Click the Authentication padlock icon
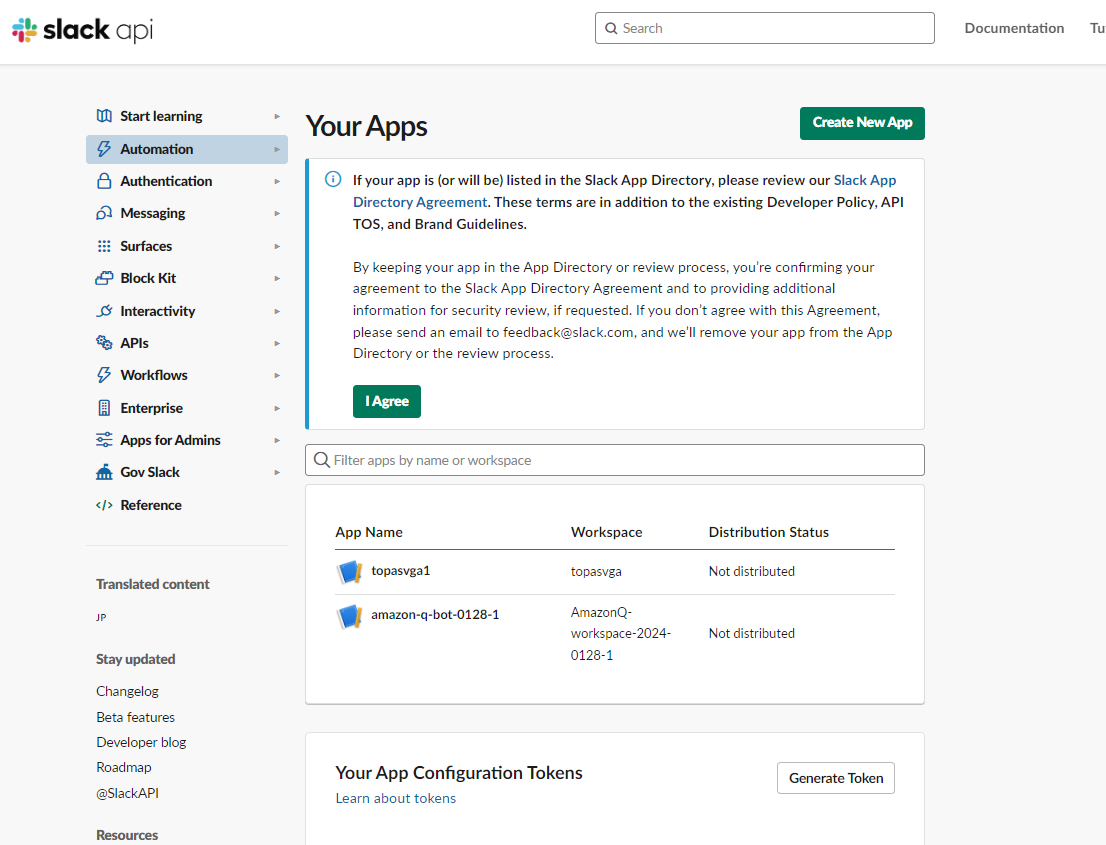Image resolution: width=1106 pixels, height=845 pixels. (x=104, y=181)
